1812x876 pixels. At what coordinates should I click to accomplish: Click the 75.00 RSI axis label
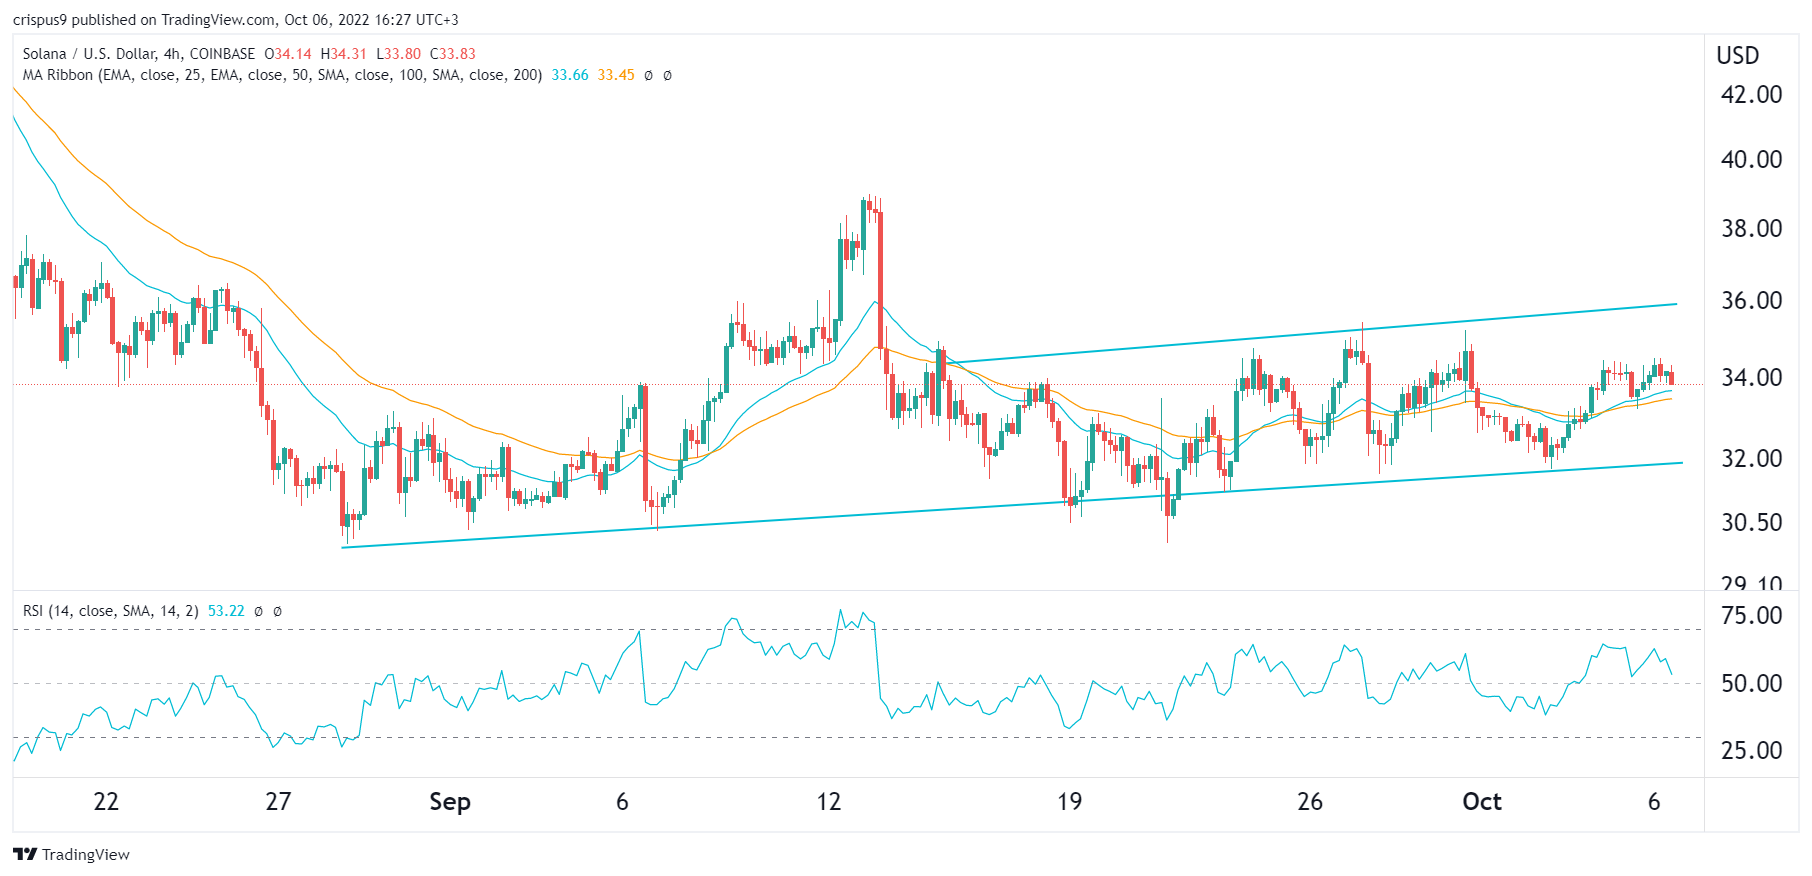(1751, 616)
